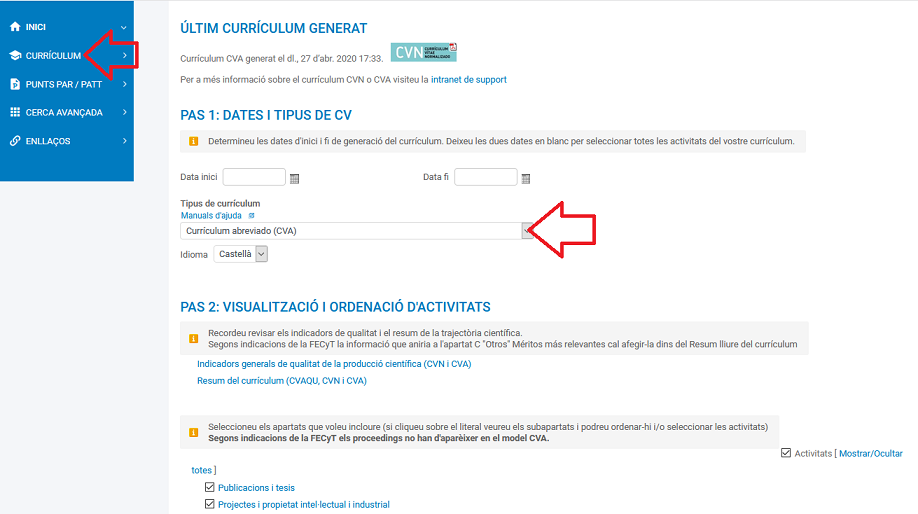Screen dimensions: 918x514
Task: Open the Data fi calendar picker icon
Action: coord(526,179)
